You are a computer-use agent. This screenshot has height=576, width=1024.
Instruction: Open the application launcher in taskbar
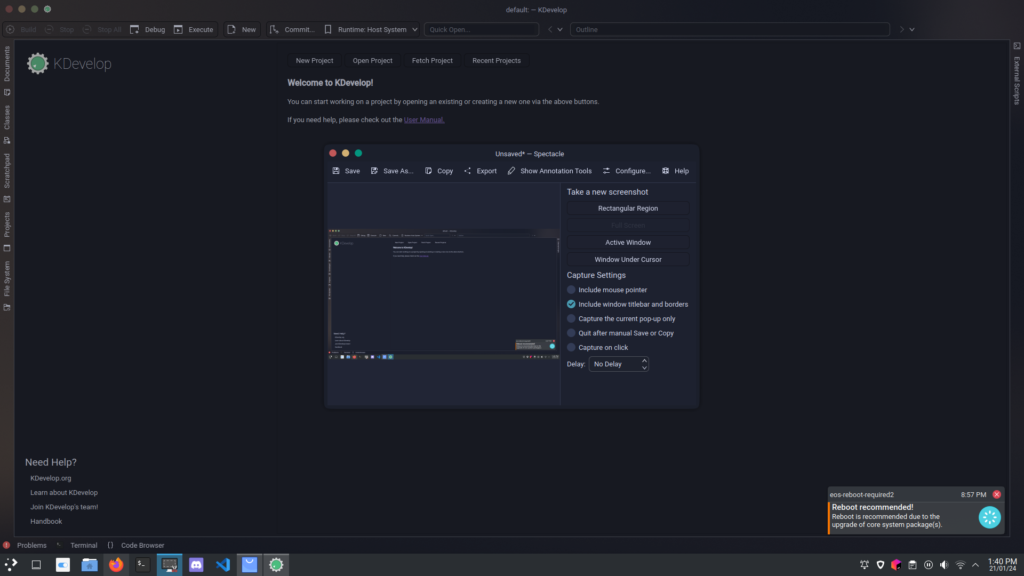coord(11,564)
